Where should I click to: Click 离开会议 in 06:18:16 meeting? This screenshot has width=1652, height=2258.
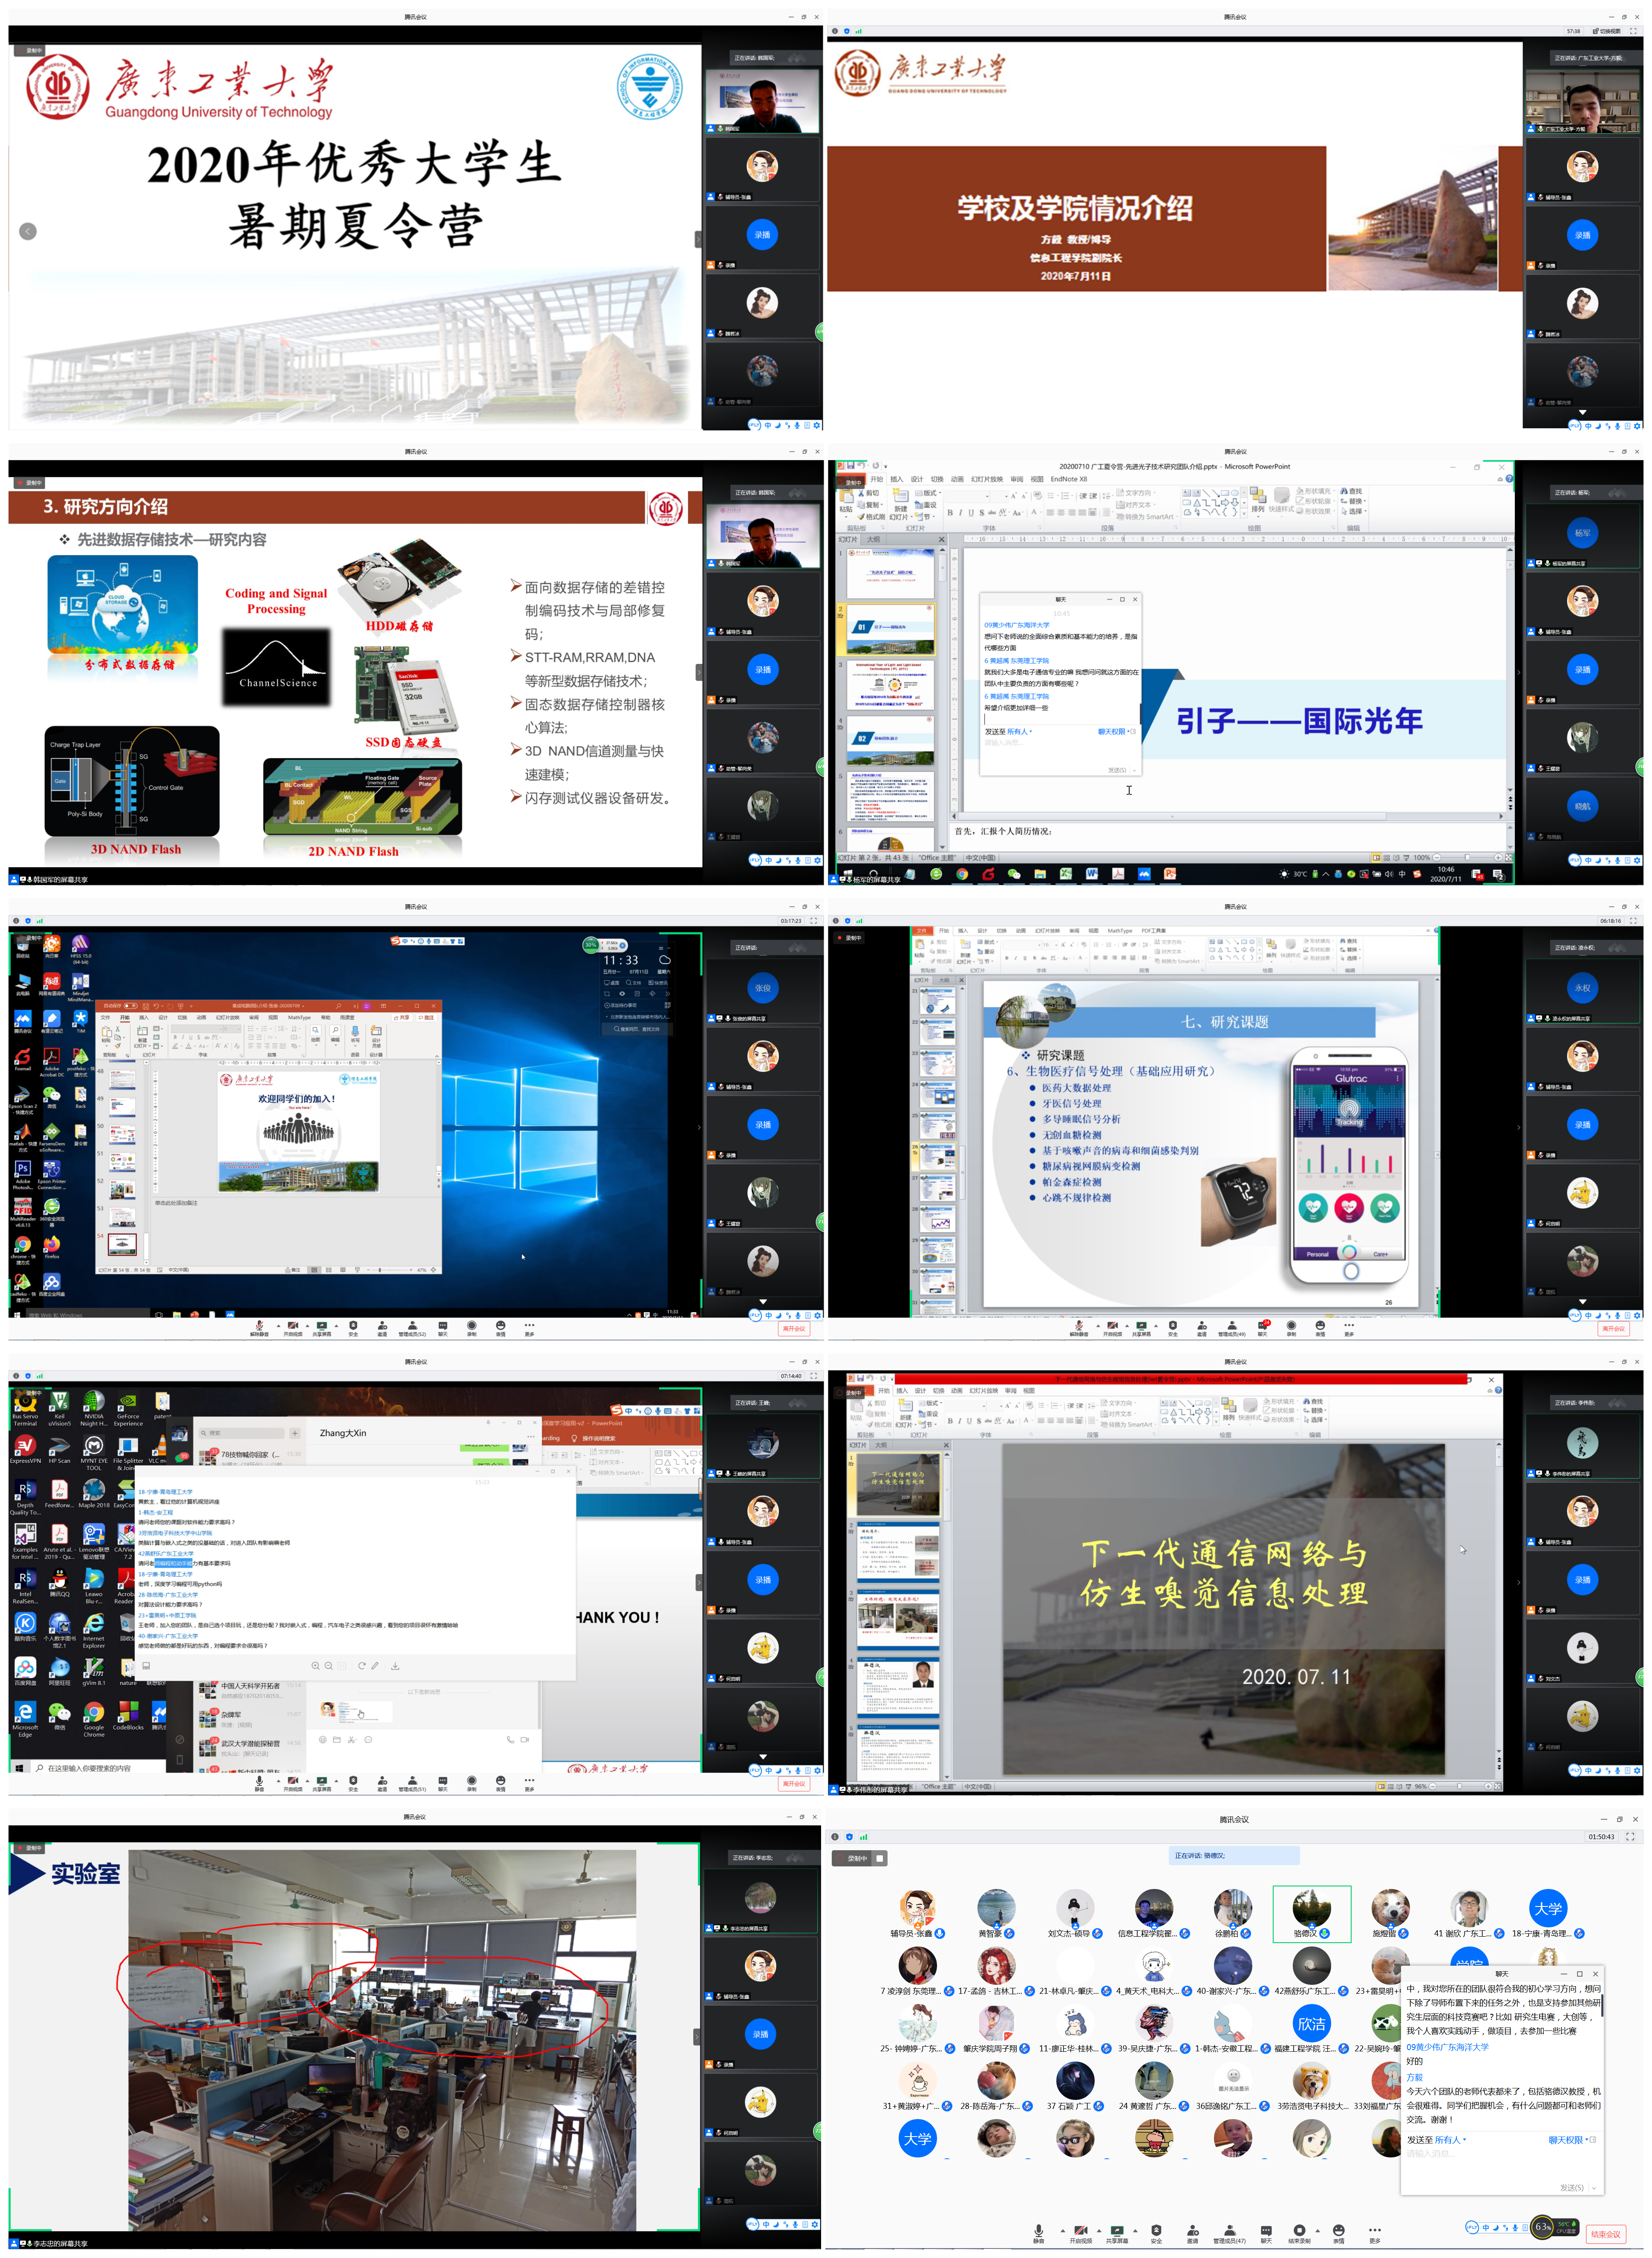click(x=1613, y=1329)
